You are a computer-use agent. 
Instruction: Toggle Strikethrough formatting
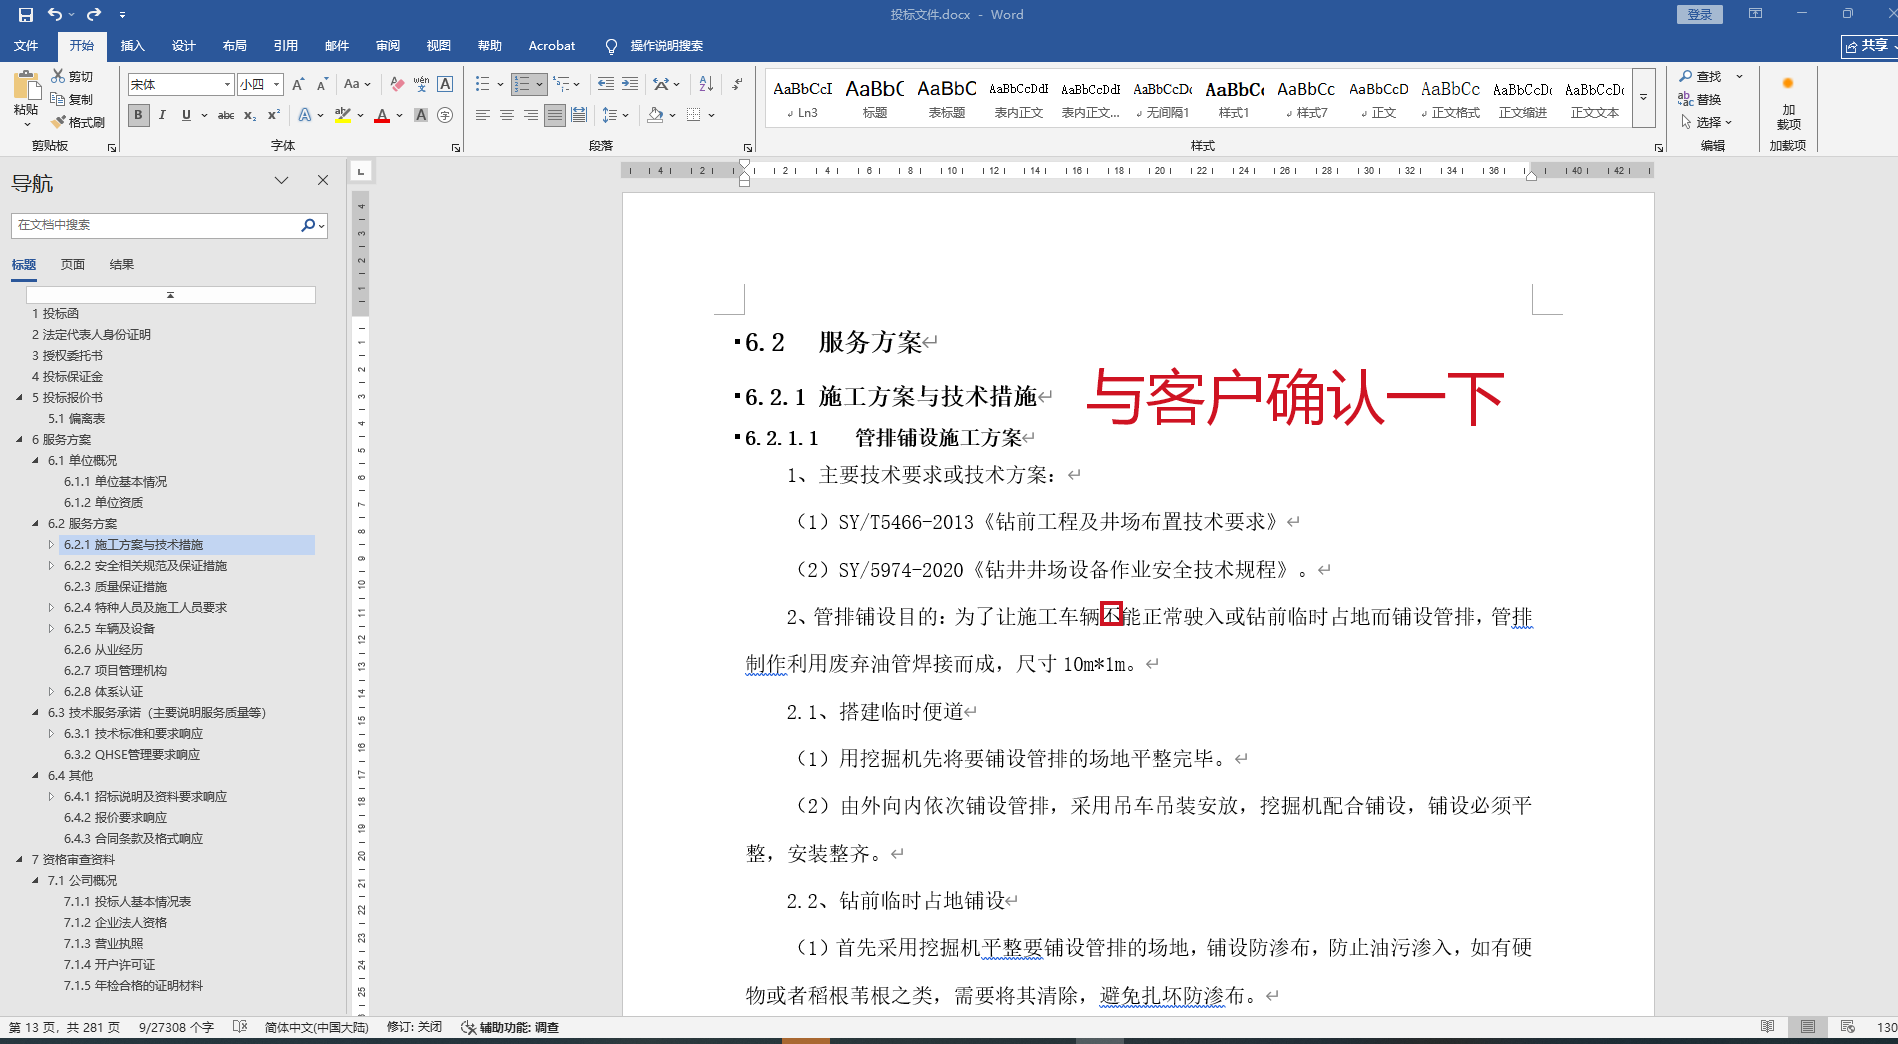click(226, 116)
